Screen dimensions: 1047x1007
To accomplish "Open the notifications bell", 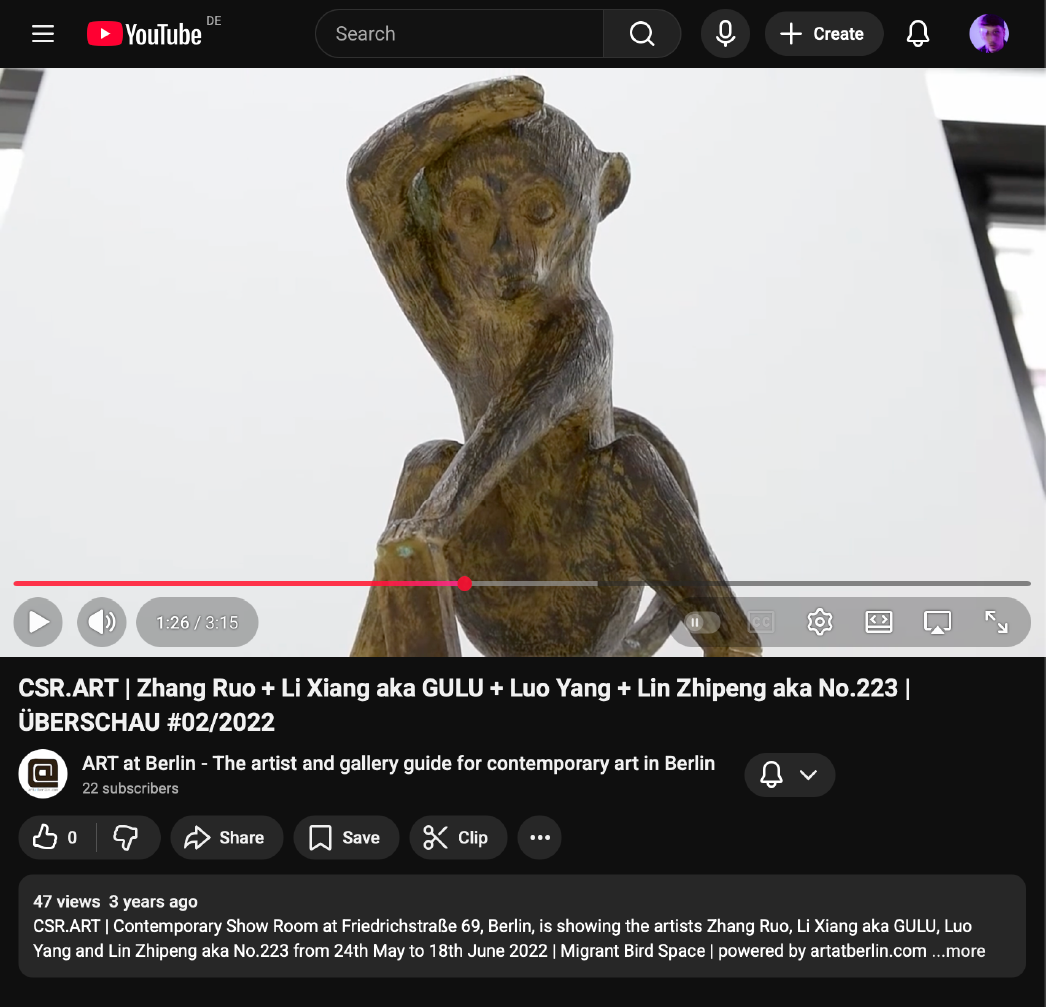I will [917, 34].
